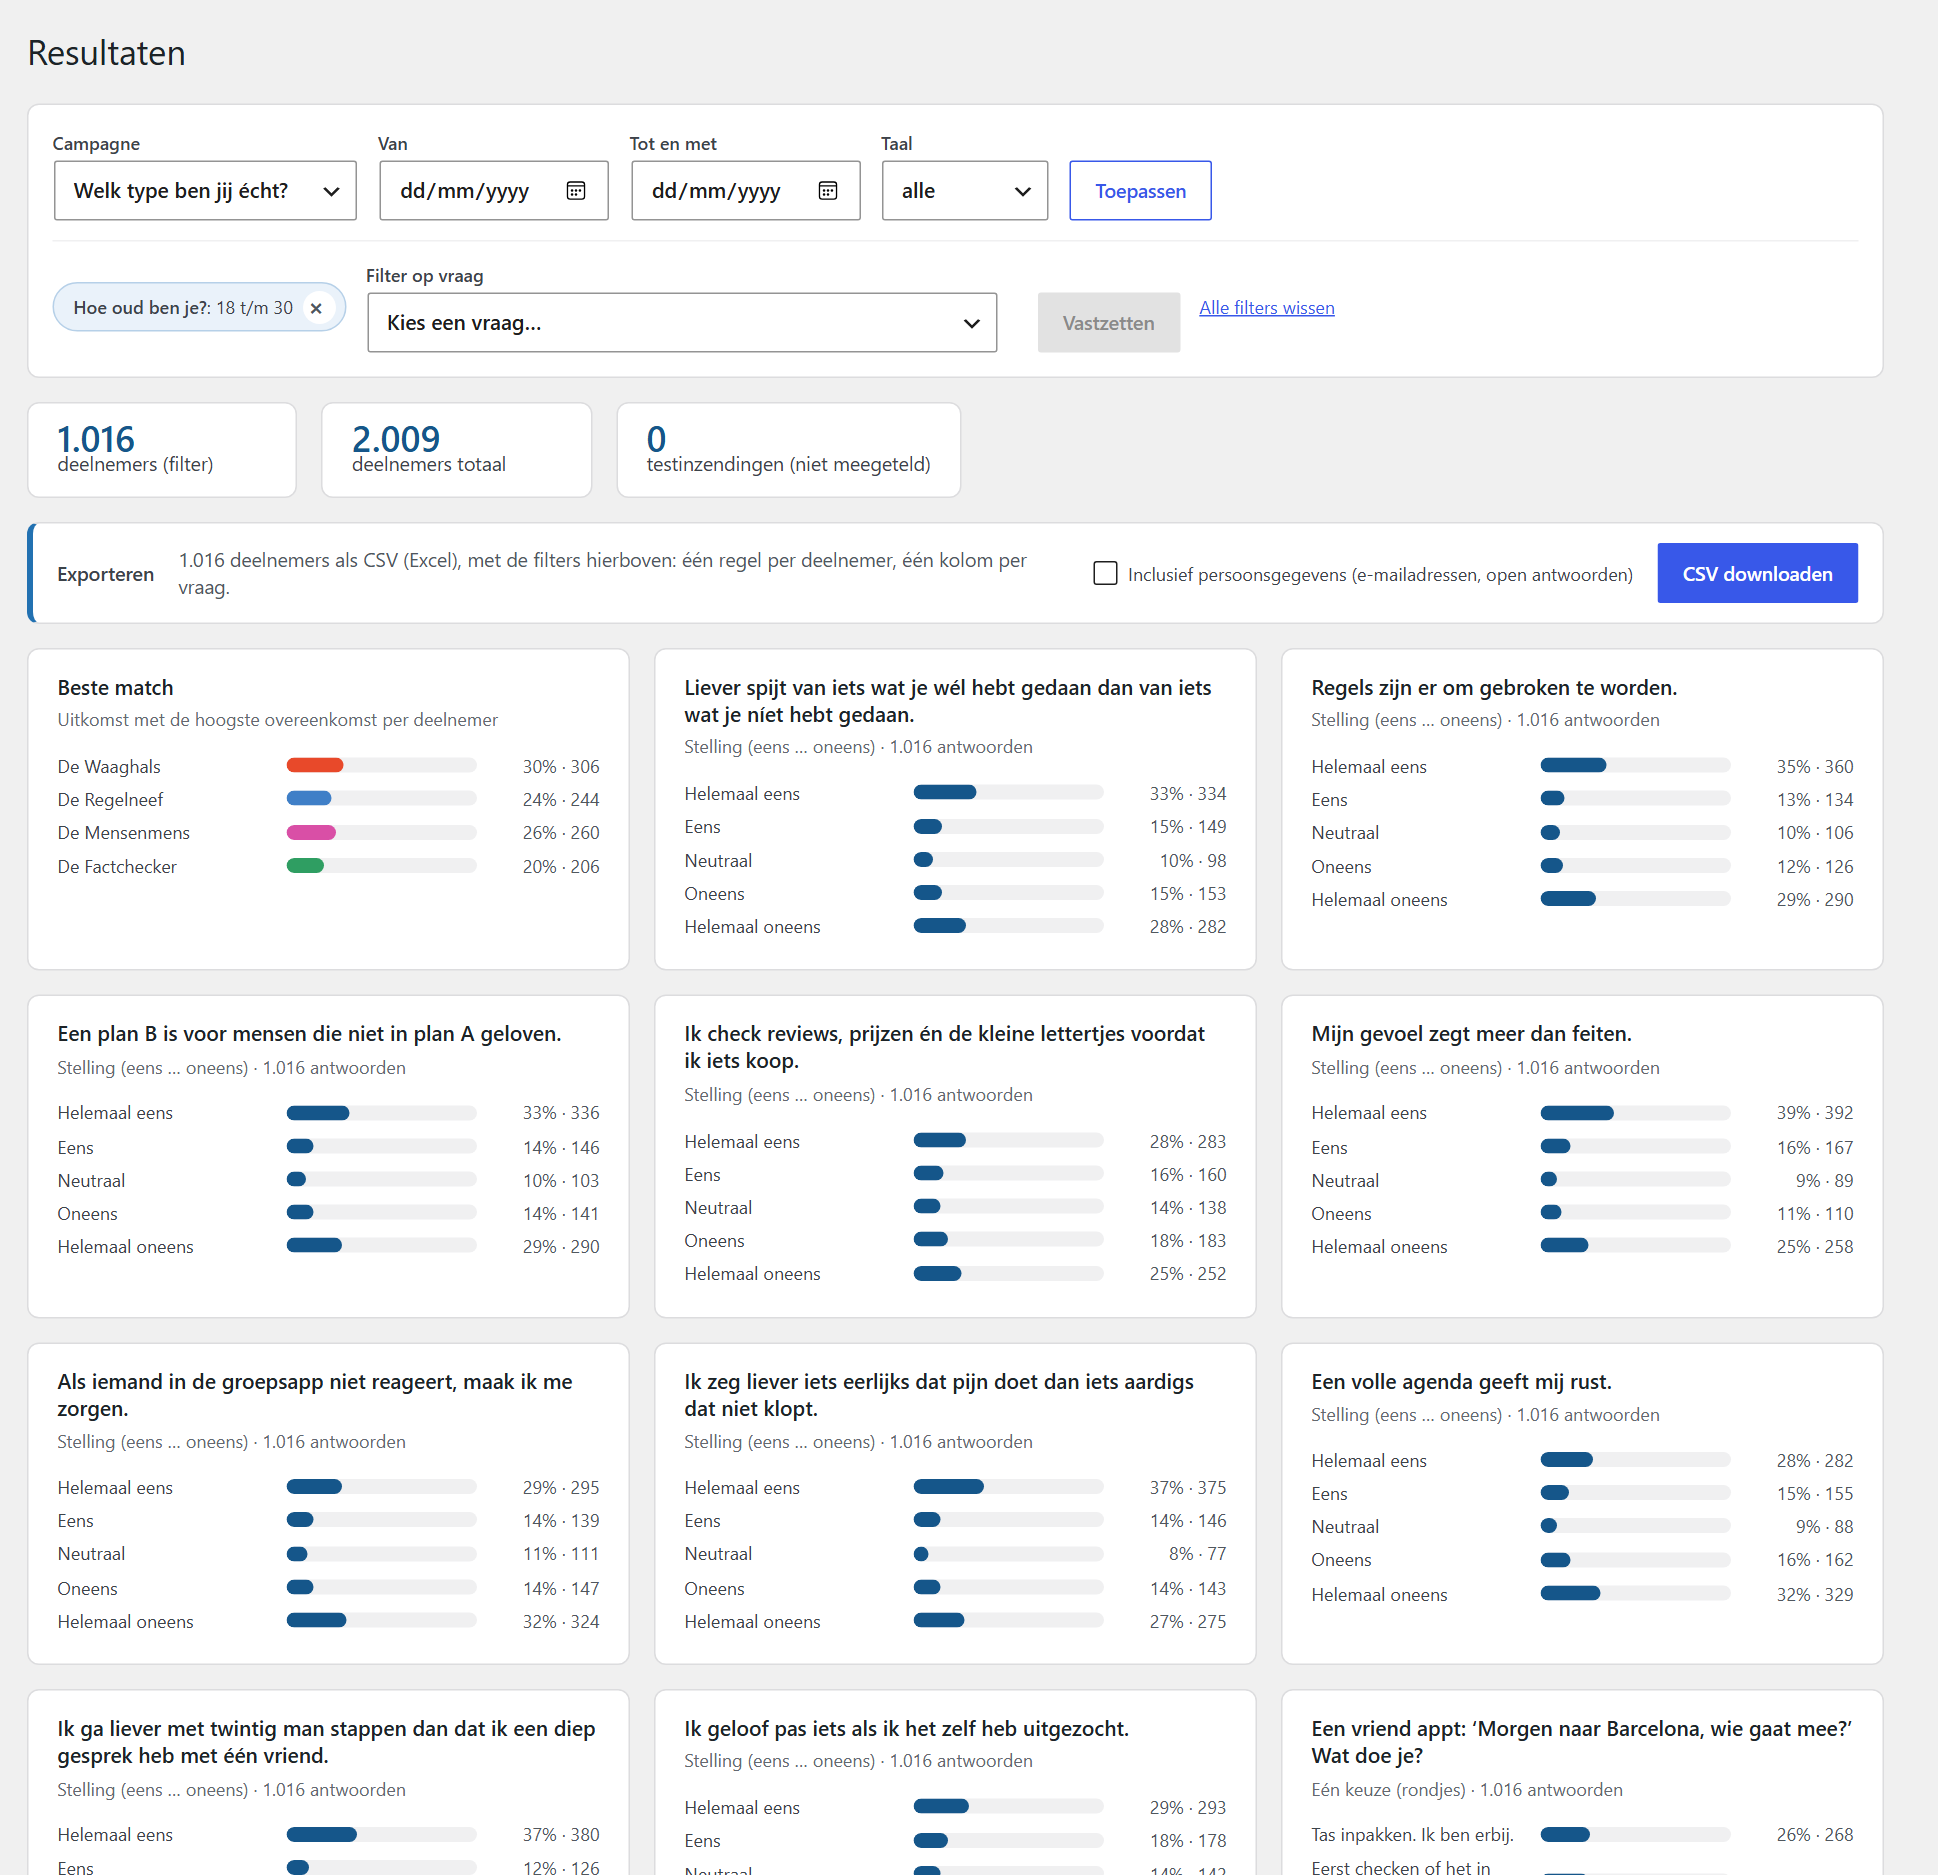The image size is (1938, 1875).
Task: Click the Exporteren label
Action: [106, 574]
